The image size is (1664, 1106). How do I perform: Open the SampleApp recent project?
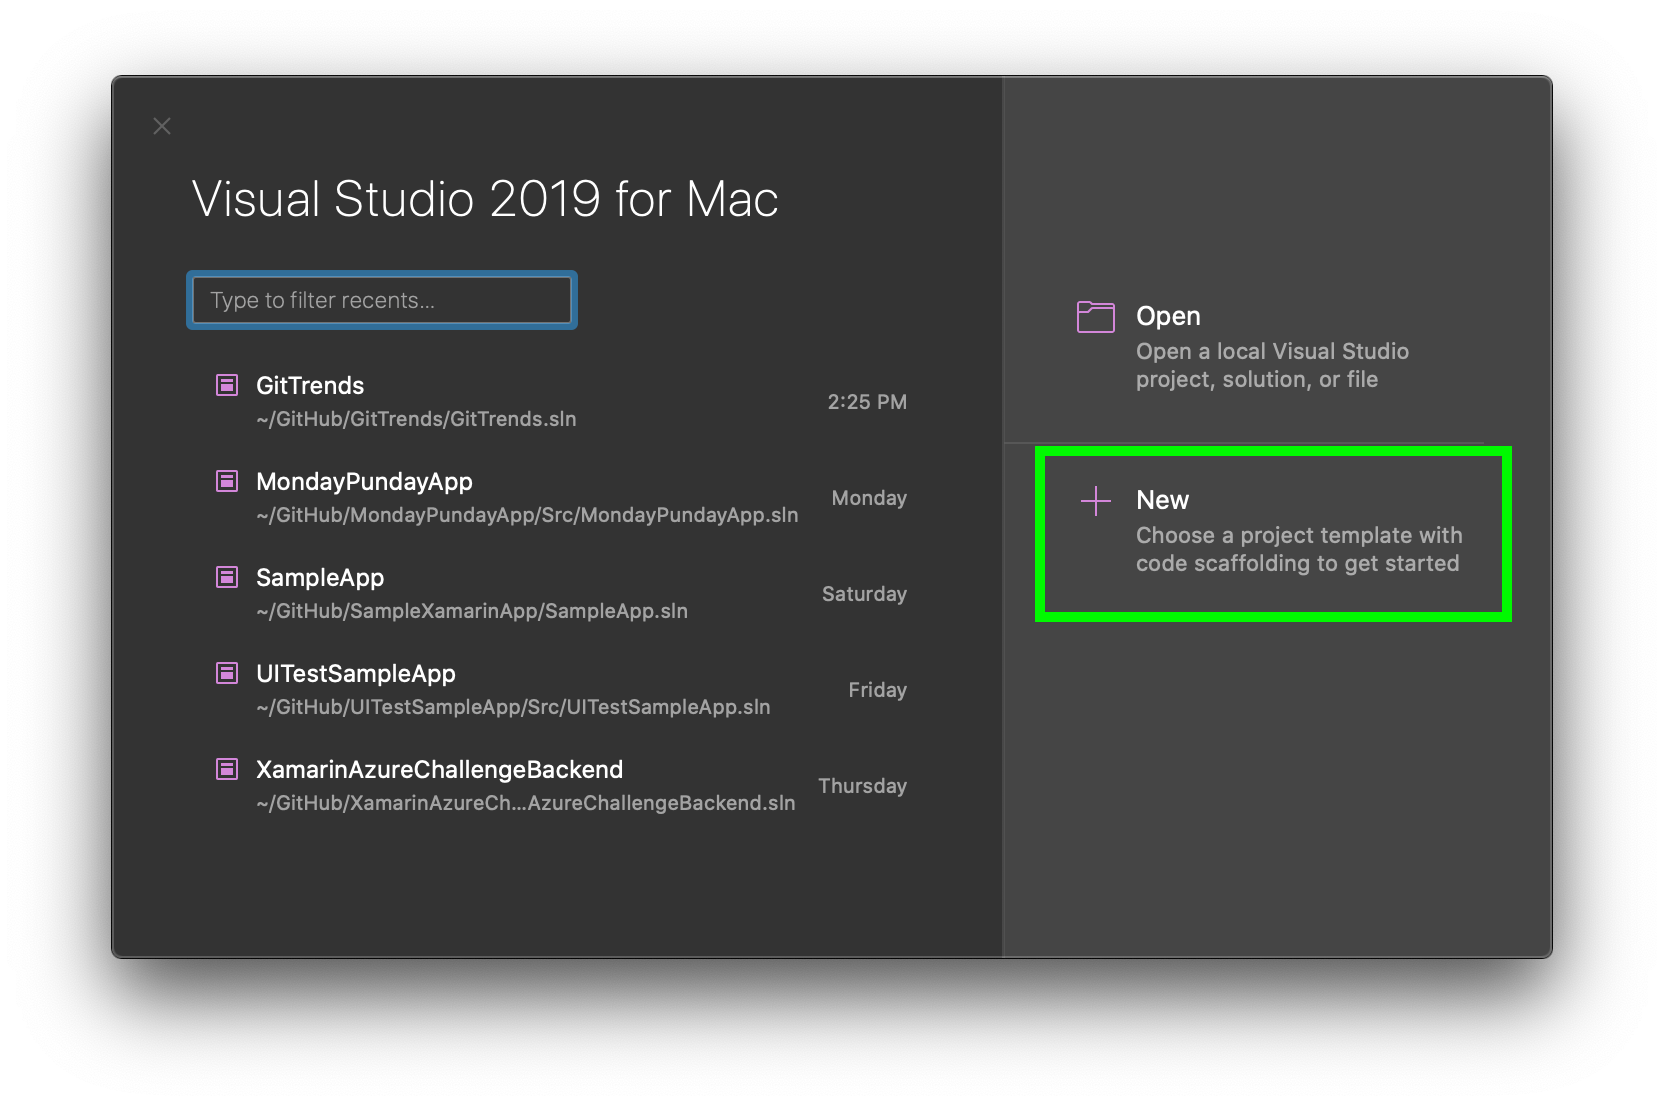tap(560, 594)
